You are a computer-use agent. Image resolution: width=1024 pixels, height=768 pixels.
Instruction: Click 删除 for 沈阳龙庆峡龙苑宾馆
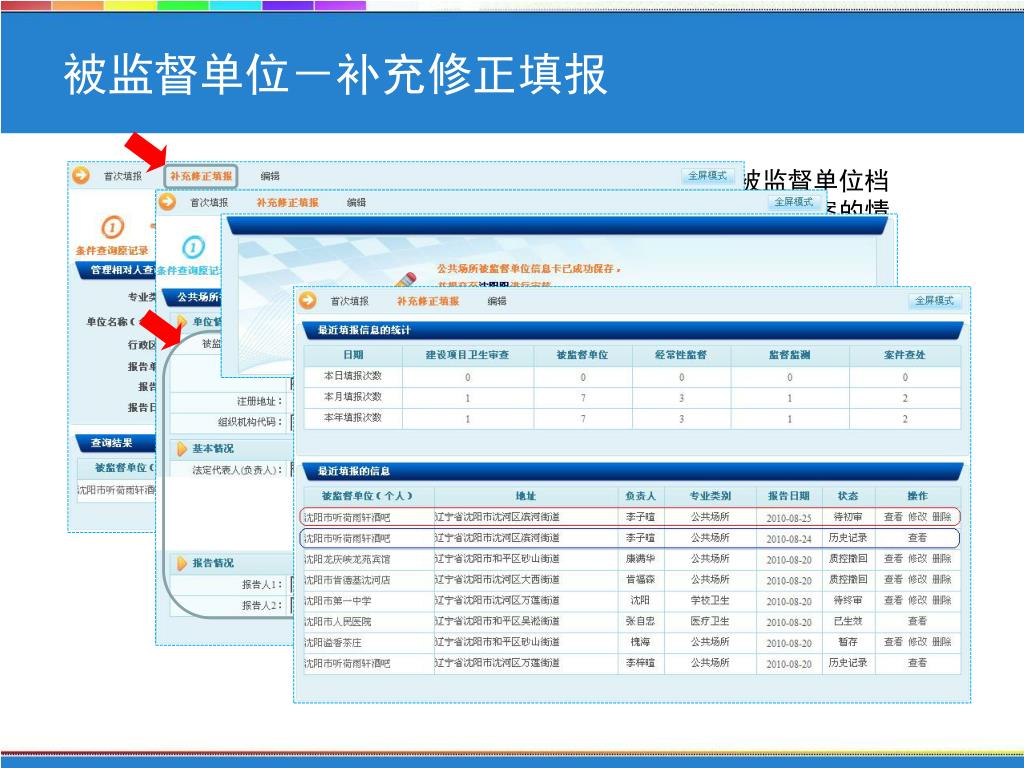pos(942,558)
